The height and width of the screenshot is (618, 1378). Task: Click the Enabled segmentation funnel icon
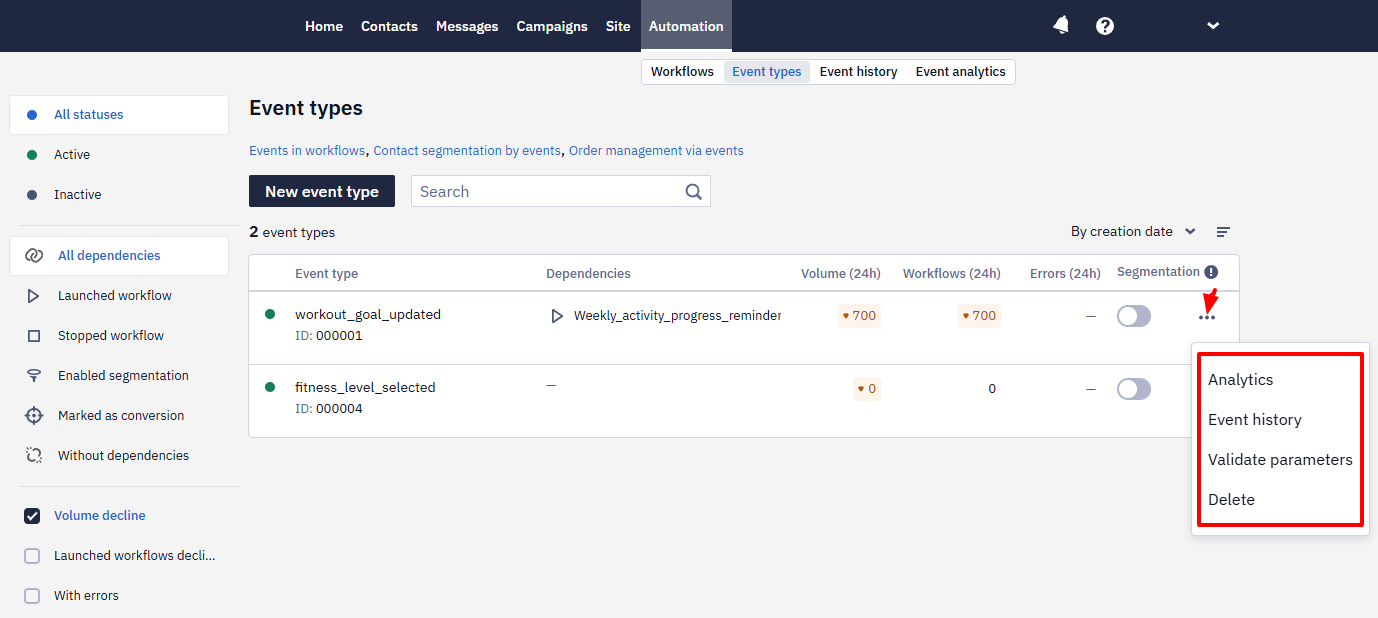tap(33, 376)
